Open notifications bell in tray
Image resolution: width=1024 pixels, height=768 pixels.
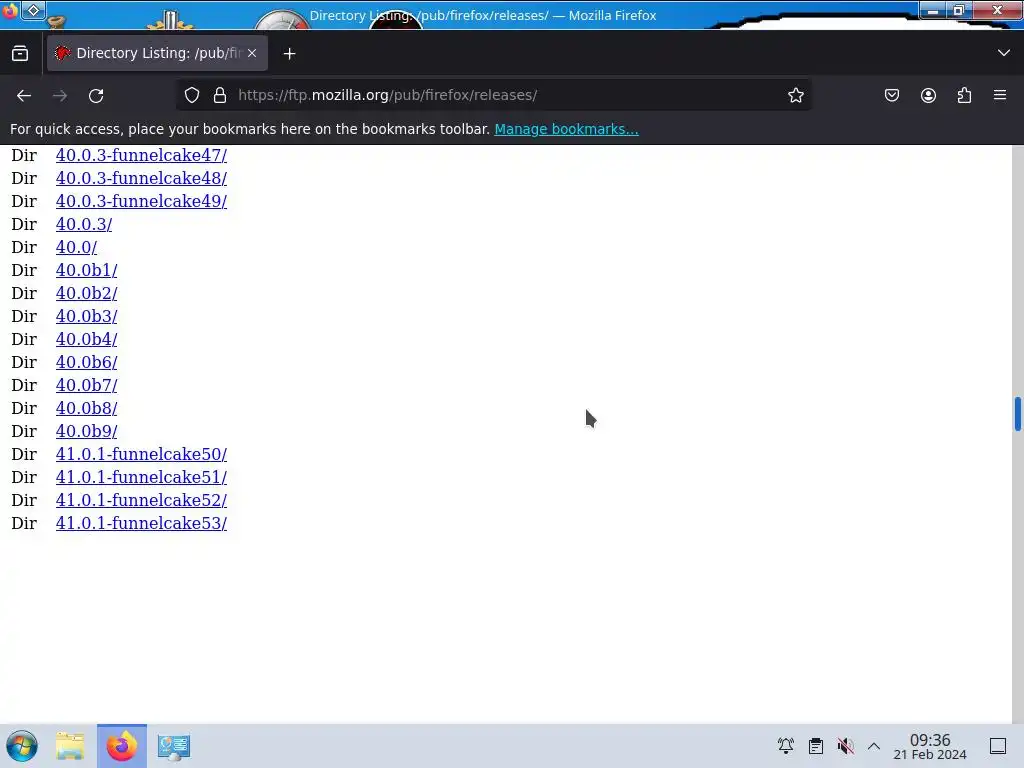click(x=786, y=746)
